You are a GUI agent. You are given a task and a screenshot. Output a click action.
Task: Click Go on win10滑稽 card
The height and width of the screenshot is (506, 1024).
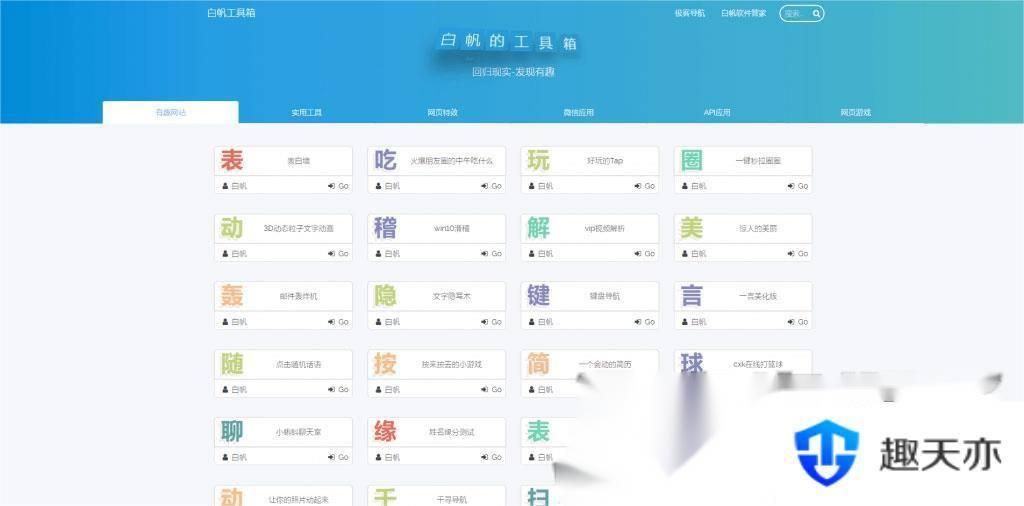pos(492,254)
